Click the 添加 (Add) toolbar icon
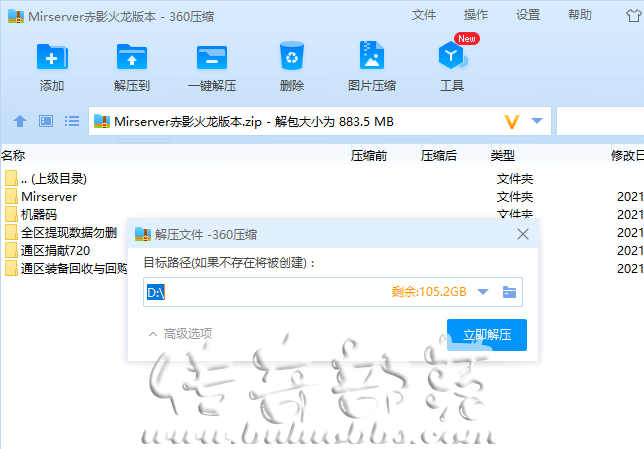The image size is (644, 449). pos(52,58)
